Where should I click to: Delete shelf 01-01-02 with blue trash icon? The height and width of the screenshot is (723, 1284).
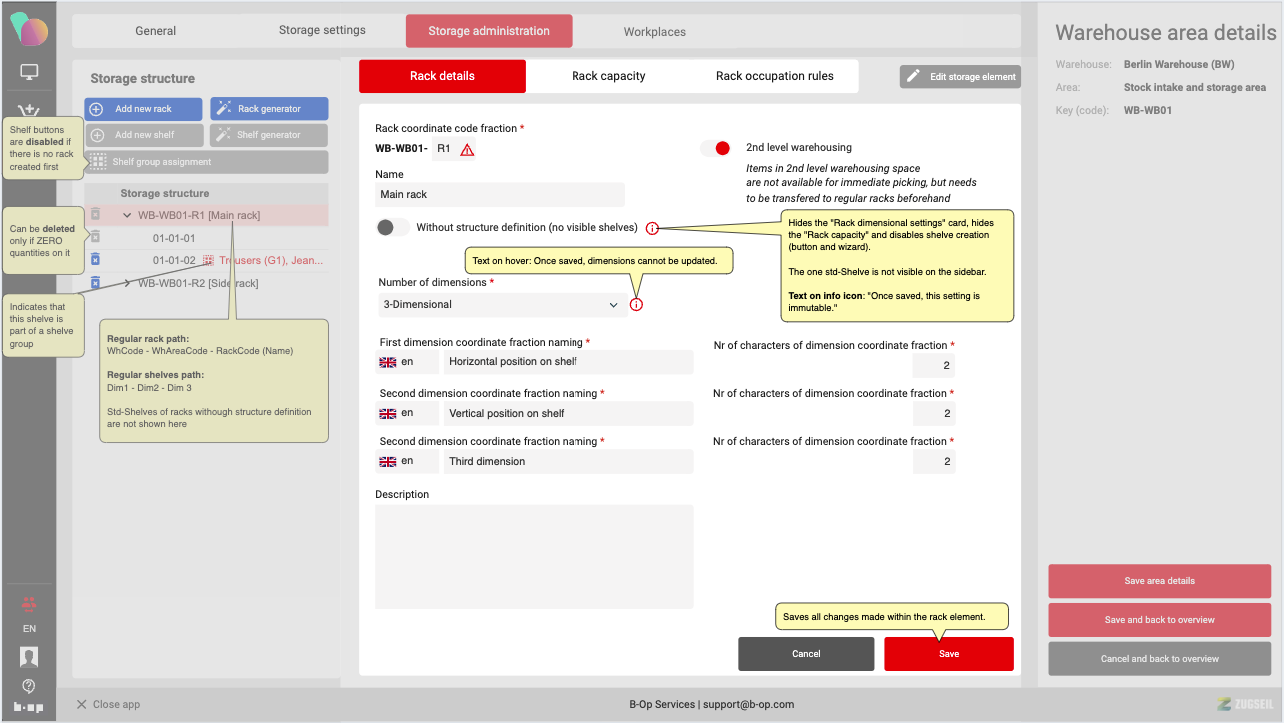coord(95,260)
